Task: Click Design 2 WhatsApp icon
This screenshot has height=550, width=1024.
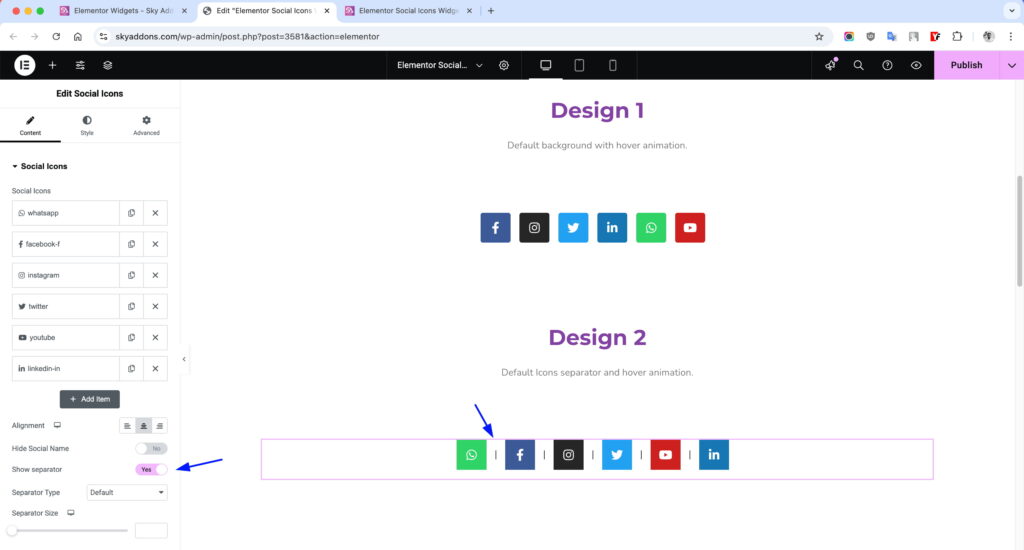Action: click(x=472, y=455)
